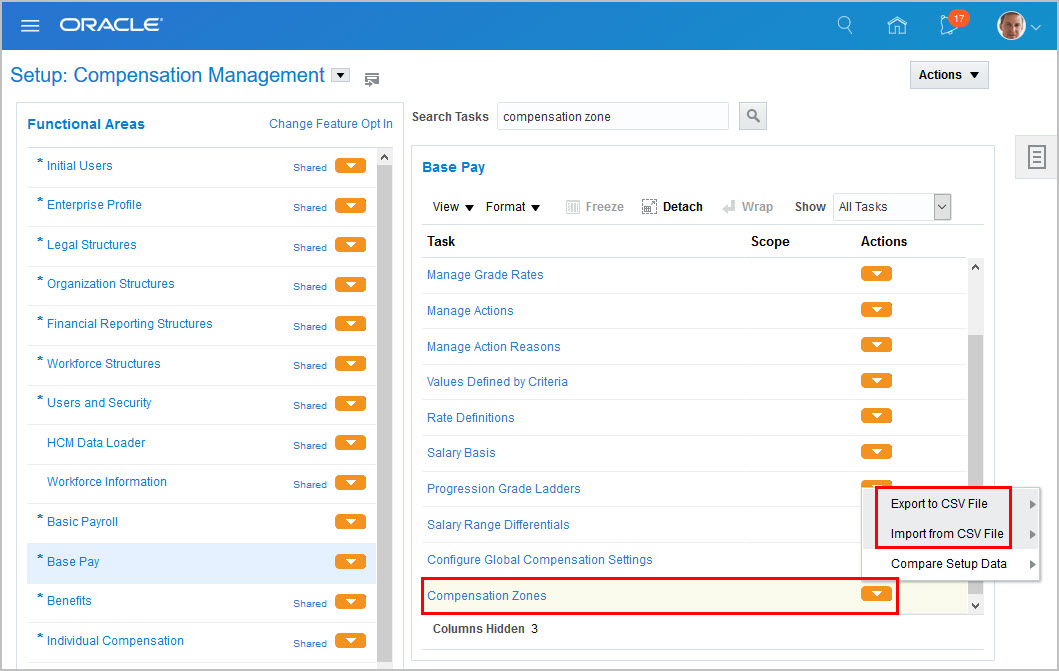Select Export to CSV File

[x=939, y=504]
